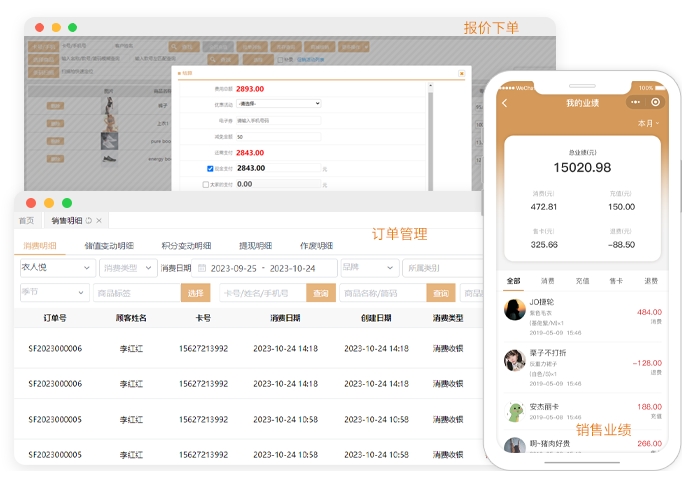The image size is (691, 481).
Task: Close the 销售明细 tab with X icon
Action: (100, 220)
